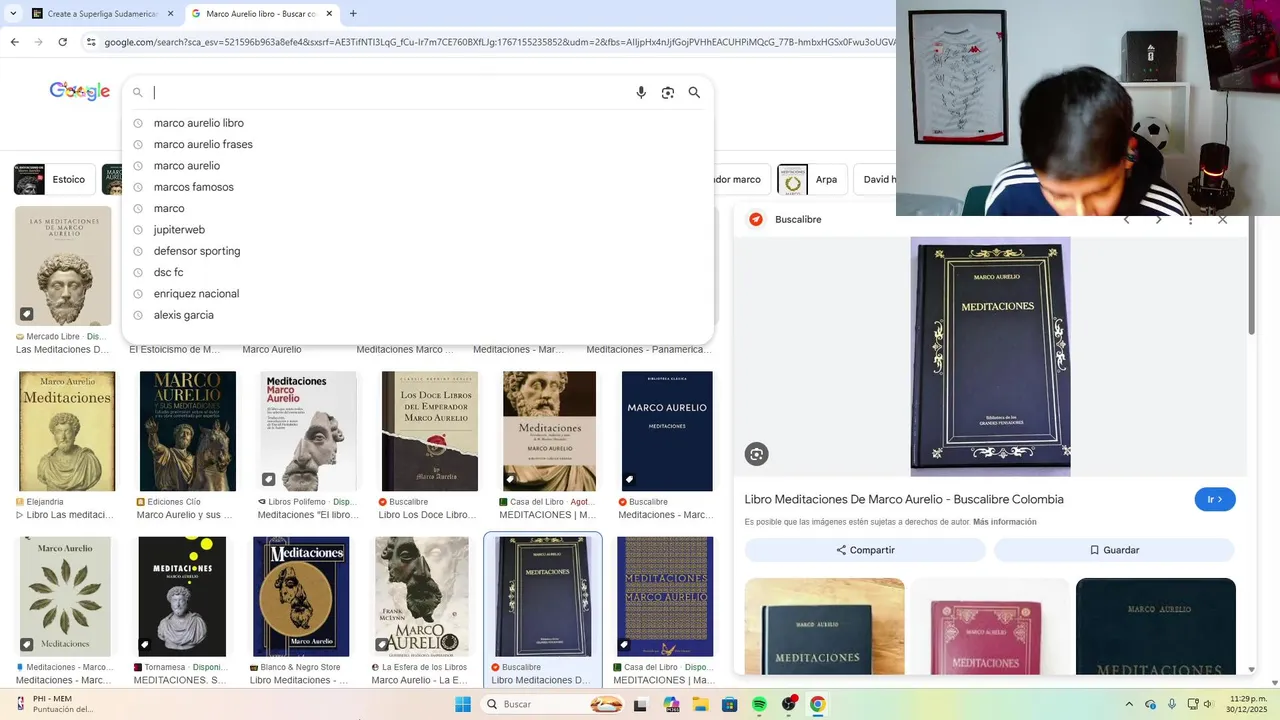Open the tab search dropdown arrow
The image size is (1280, 720).
(x=13, y=14)
